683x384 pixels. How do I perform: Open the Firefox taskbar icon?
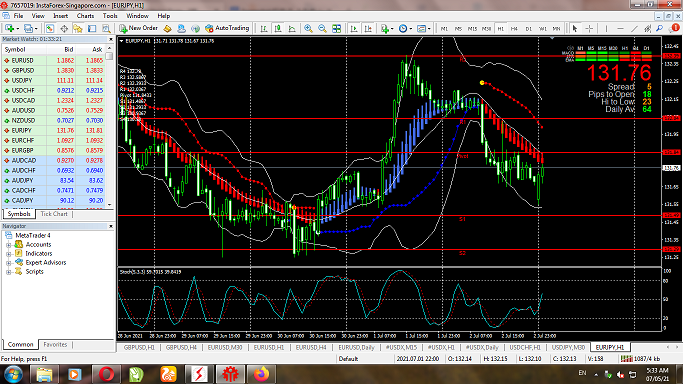[x=261, y=374]
